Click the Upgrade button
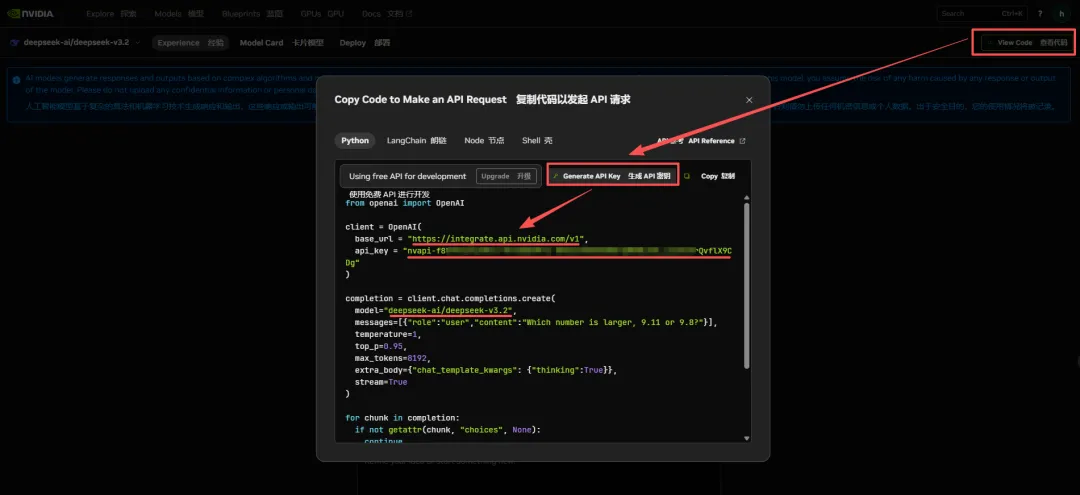 click(506, 176)
